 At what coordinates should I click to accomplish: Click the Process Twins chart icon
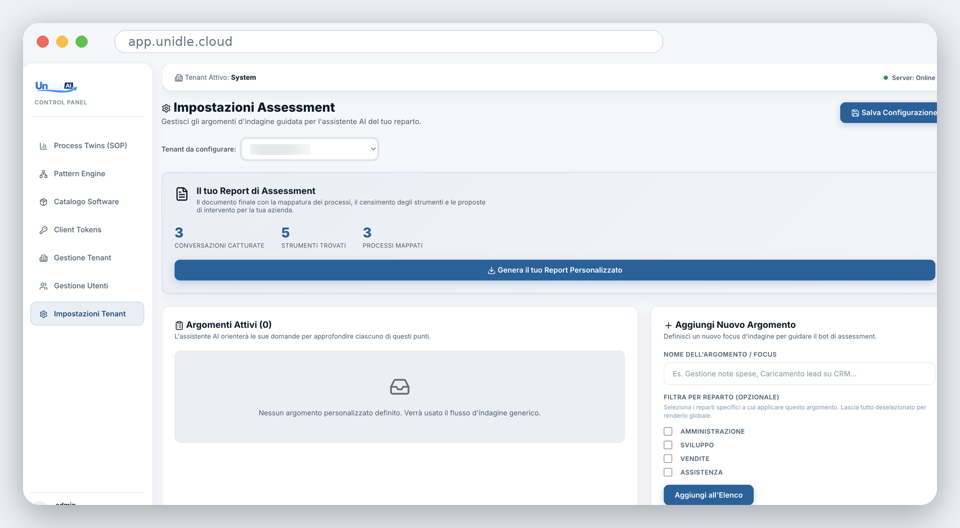click(43, 146)
